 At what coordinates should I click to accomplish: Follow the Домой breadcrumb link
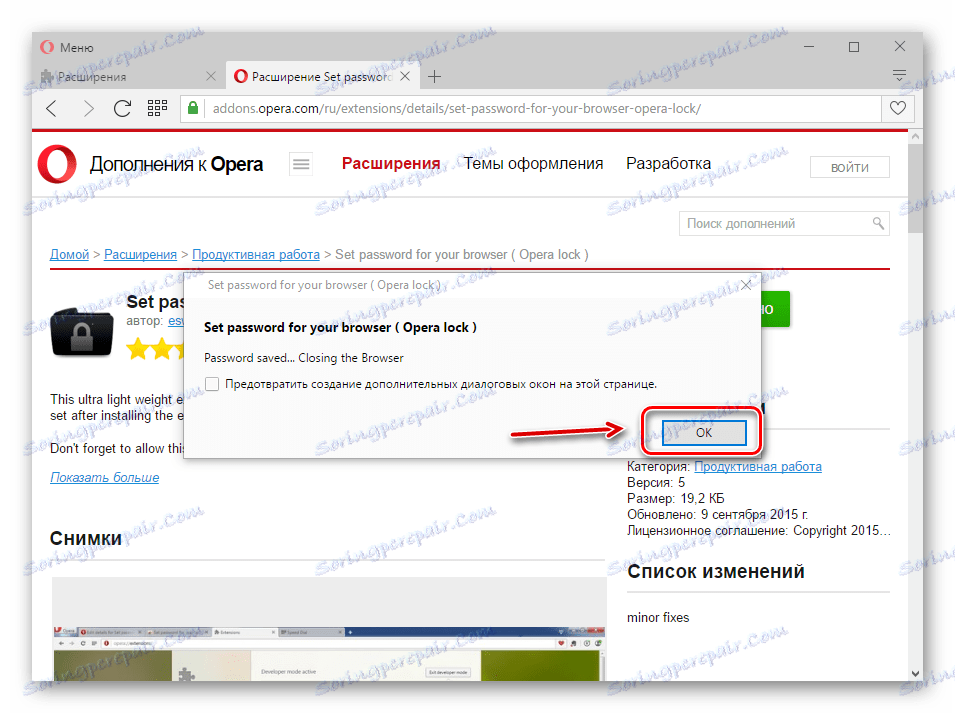69,255
